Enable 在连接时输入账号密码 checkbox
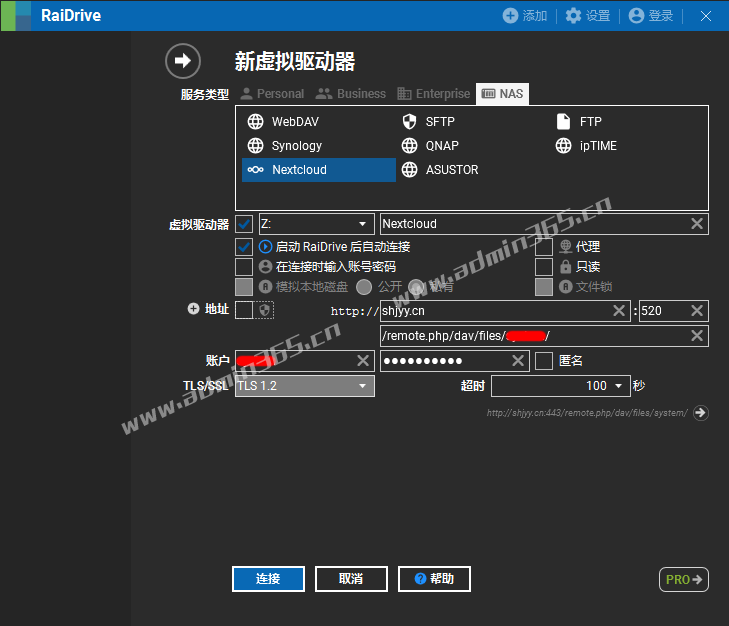Image resolution: width=729 pixels, height=626 pixels. click(x=244, y=267)
